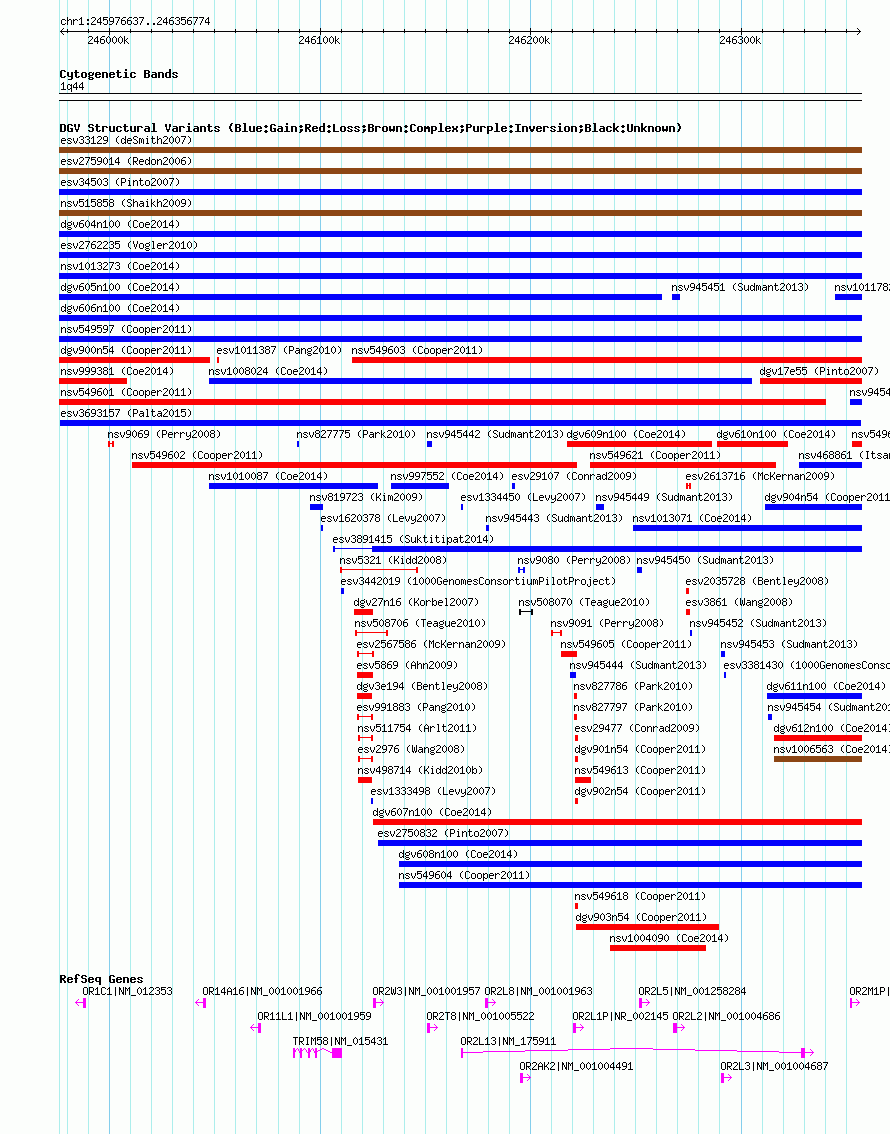Open OR2L13|NM_175911 gene label
Viewport: 890px width, 1134px height.
tap(508, 1041)
